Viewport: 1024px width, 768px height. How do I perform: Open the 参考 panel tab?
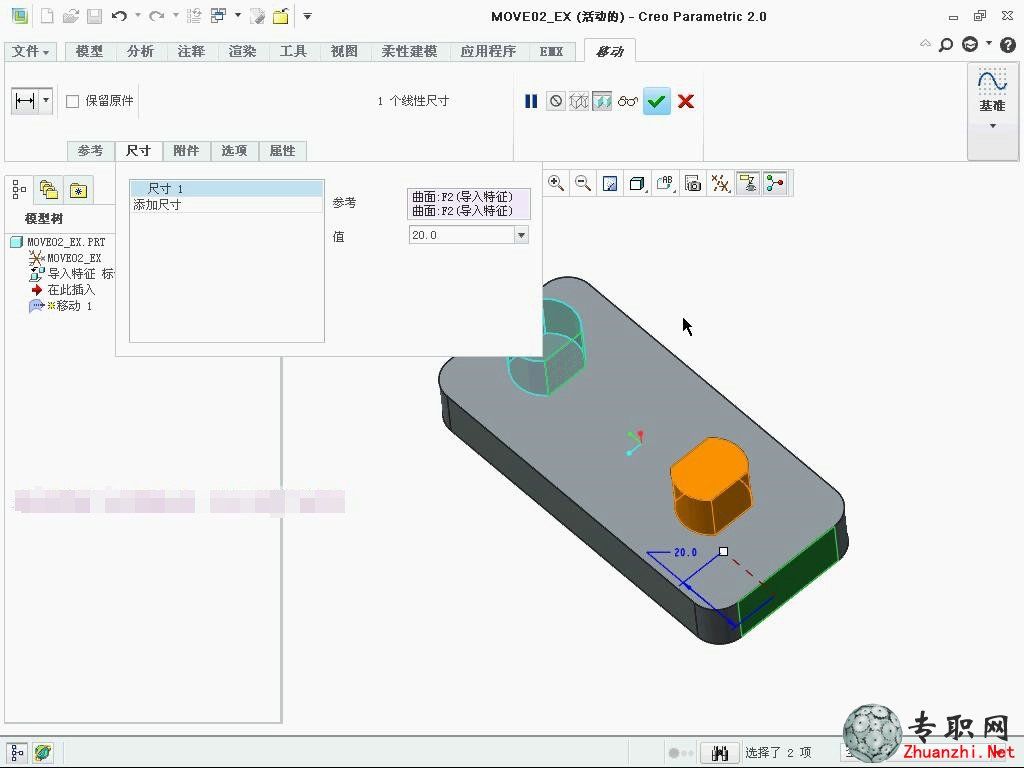point(90,151)
